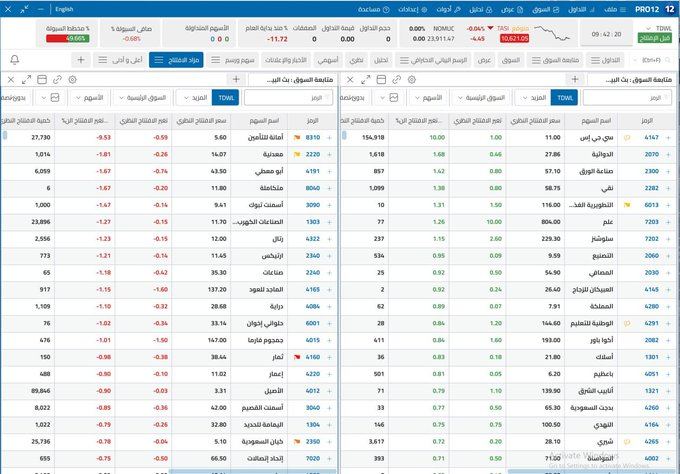Viewport: 680px width, 474px height.
Task: Open the إعدادات menu
Action: pos(412,9)
